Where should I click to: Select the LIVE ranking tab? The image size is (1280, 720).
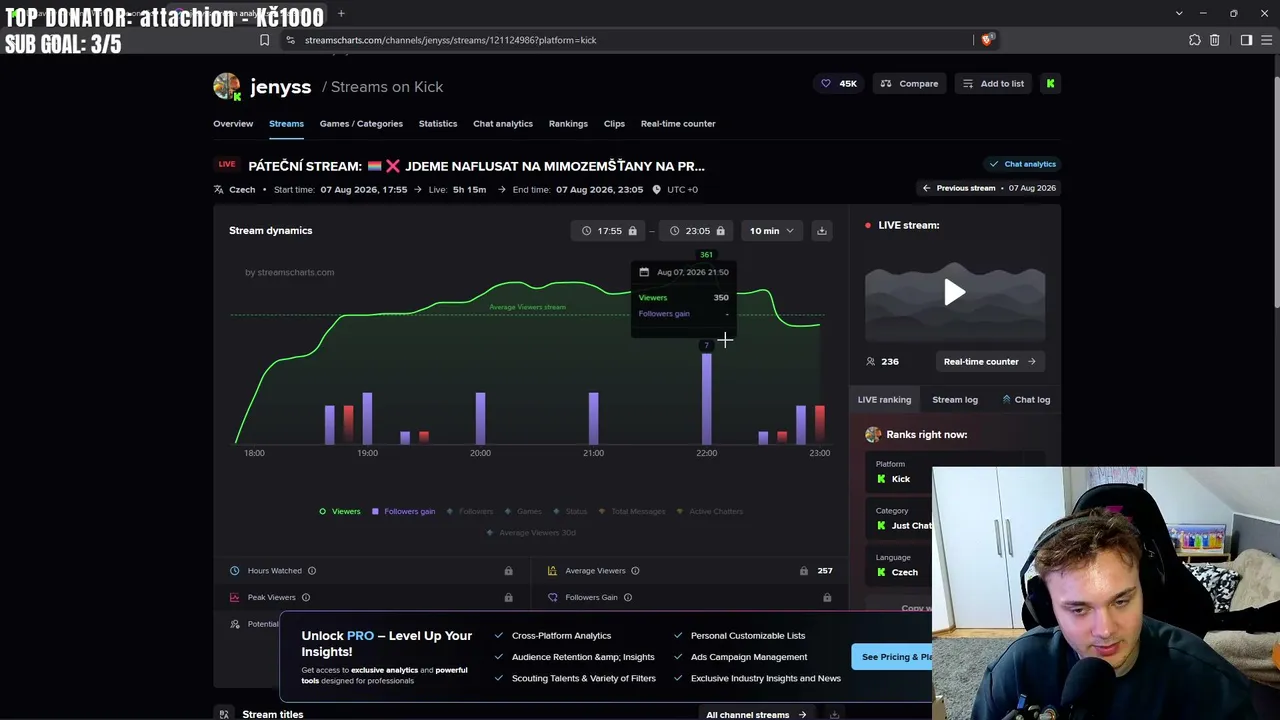tap(884, 400)
